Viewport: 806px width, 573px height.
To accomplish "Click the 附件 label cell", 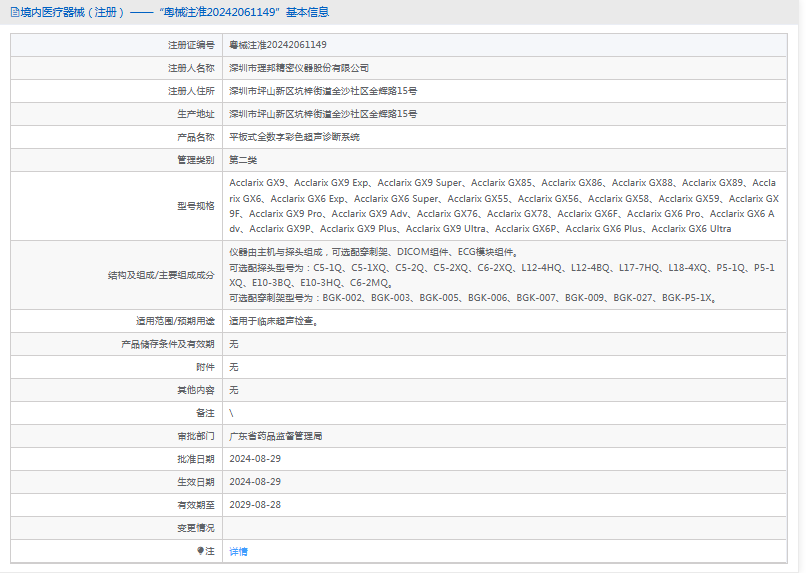I will coord(117,367).
